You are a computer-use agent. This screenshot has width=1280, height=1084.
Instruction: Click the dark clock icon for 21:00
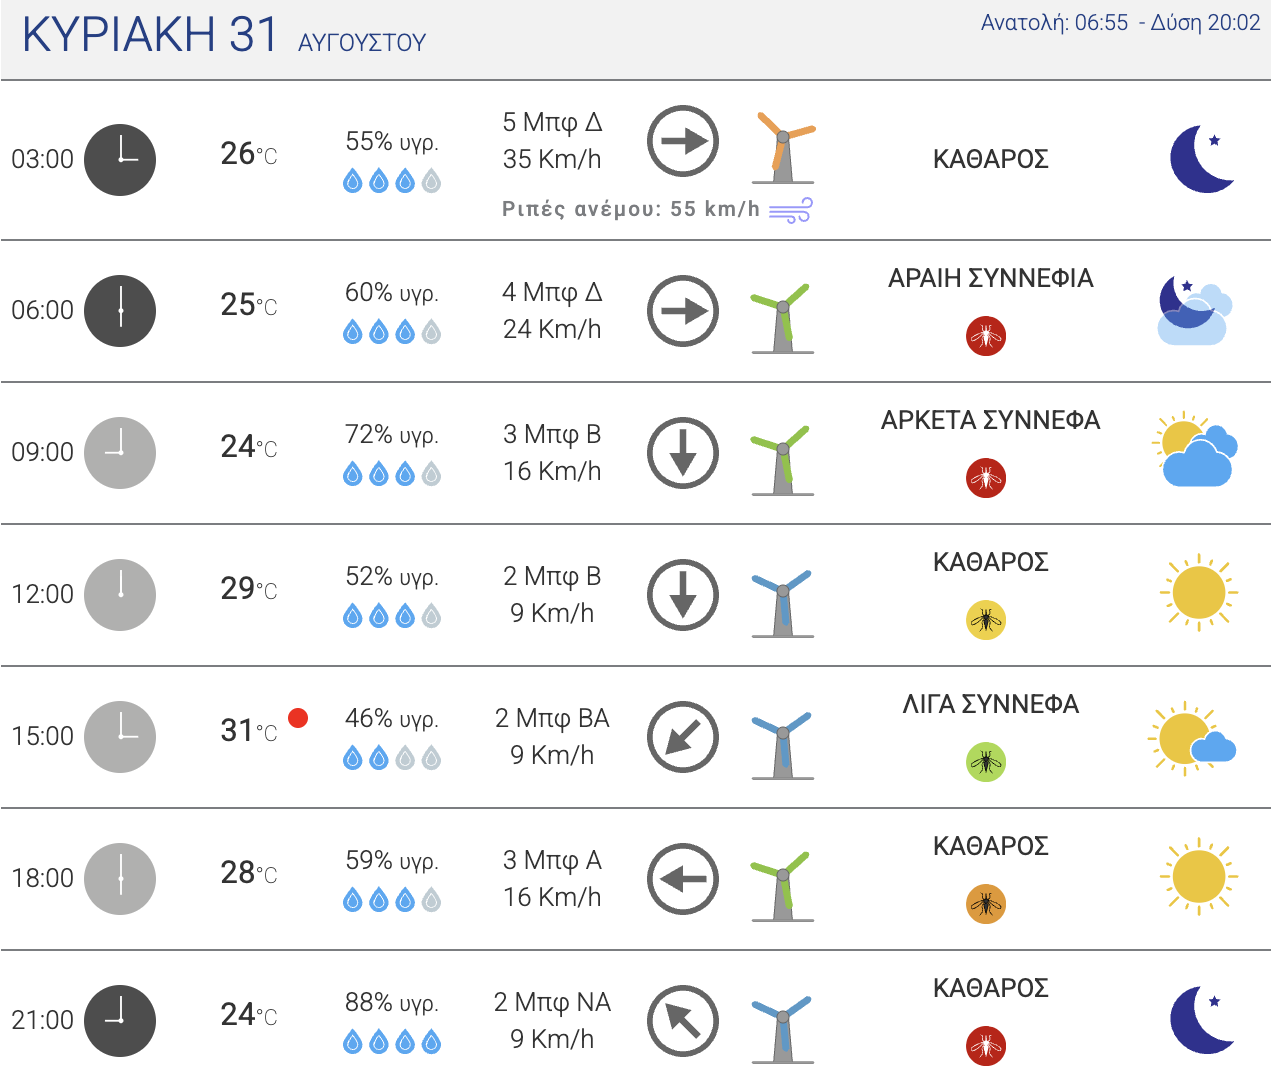click(120, 1020)
